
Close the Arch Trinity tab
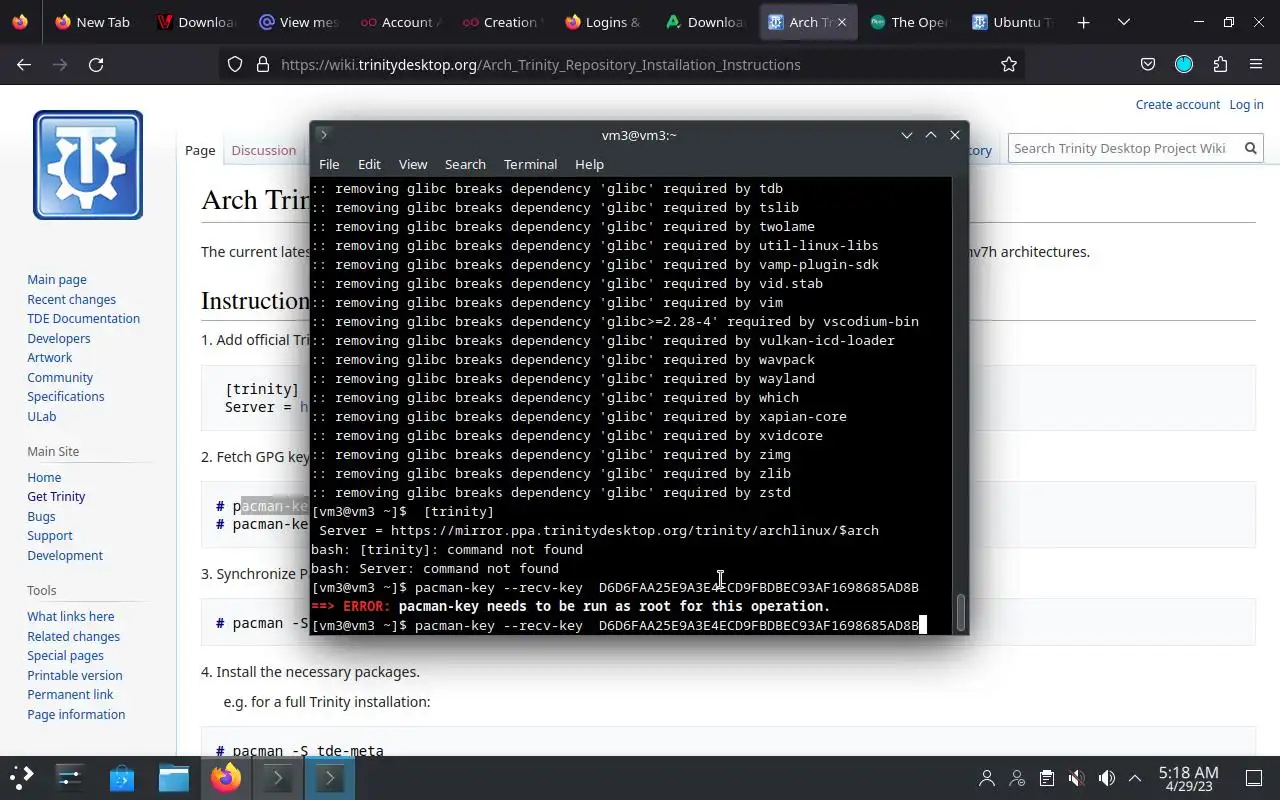841,21
